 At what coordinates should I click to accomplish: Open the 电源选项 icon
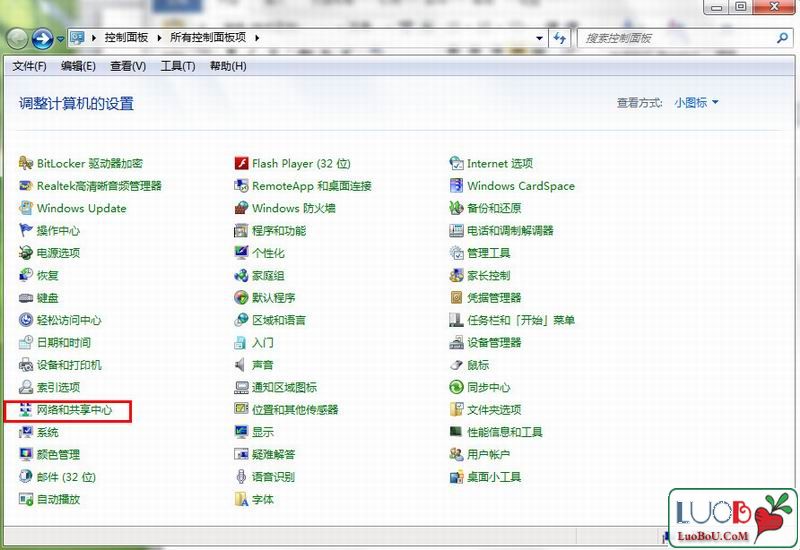[26, 253]
